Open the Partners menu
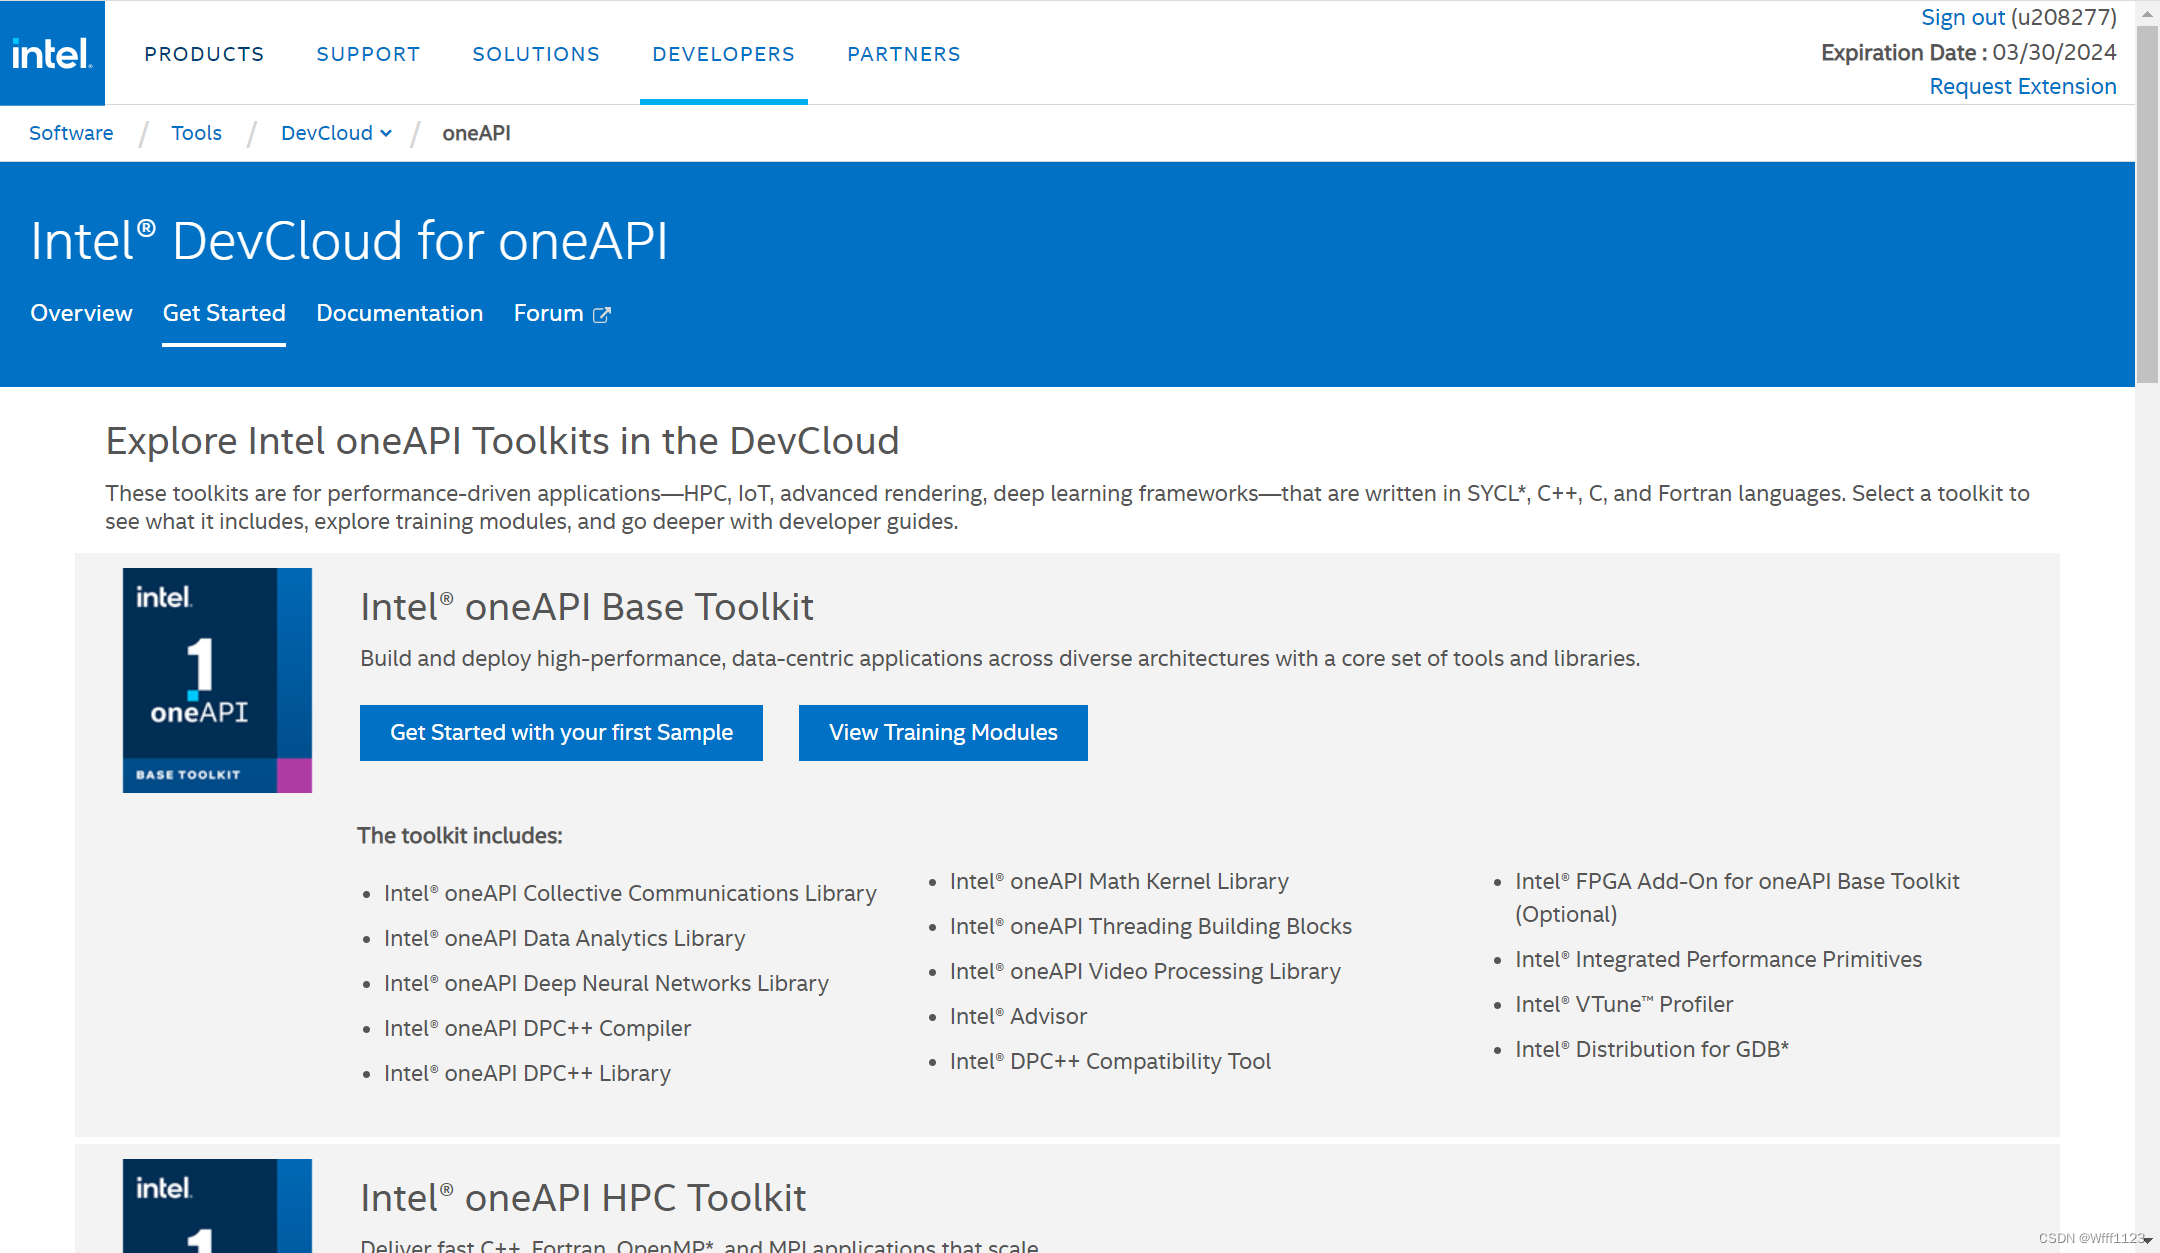Image resolution: width=2160 pixels, height=1253 pixels. coord(904,54)
